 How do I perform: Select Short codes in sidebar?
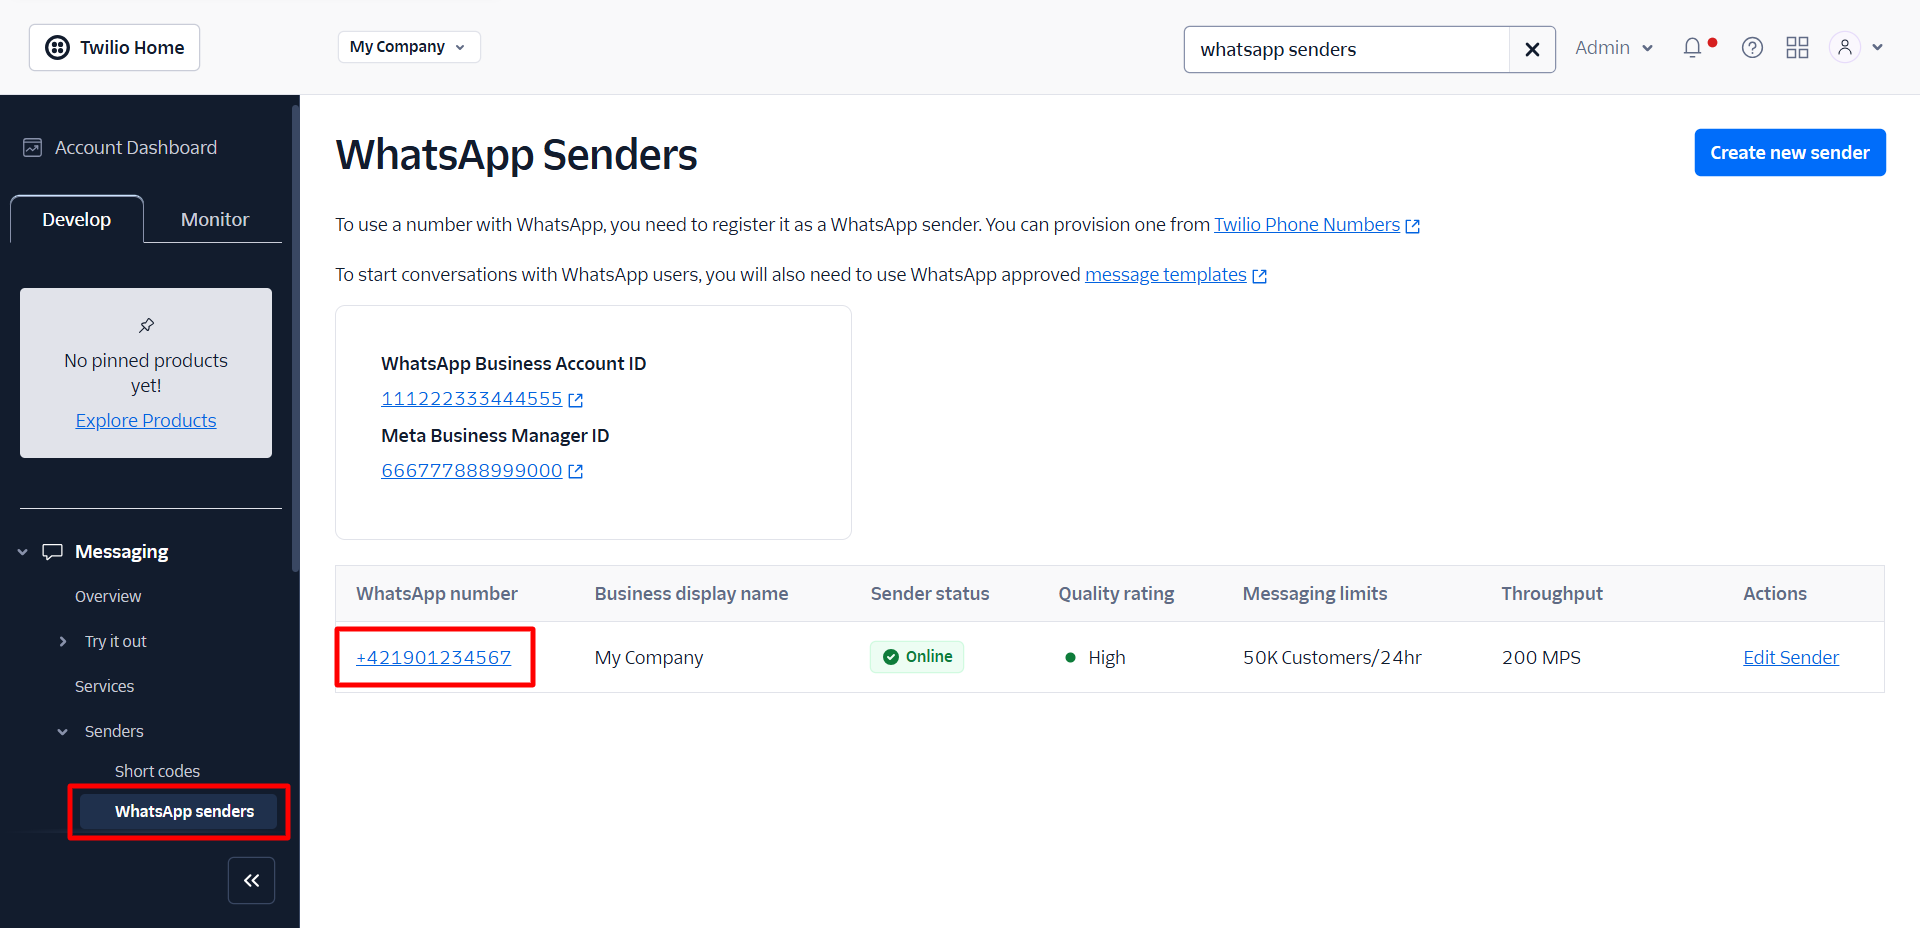[x=157, y=772]
